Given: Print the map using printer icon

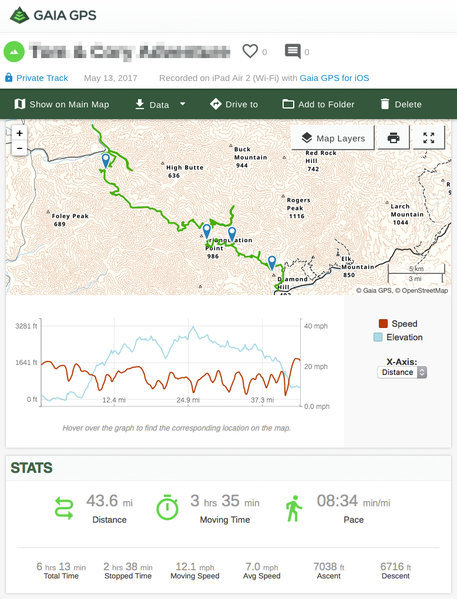Looking at the screenshot, I should click(393, 138).
